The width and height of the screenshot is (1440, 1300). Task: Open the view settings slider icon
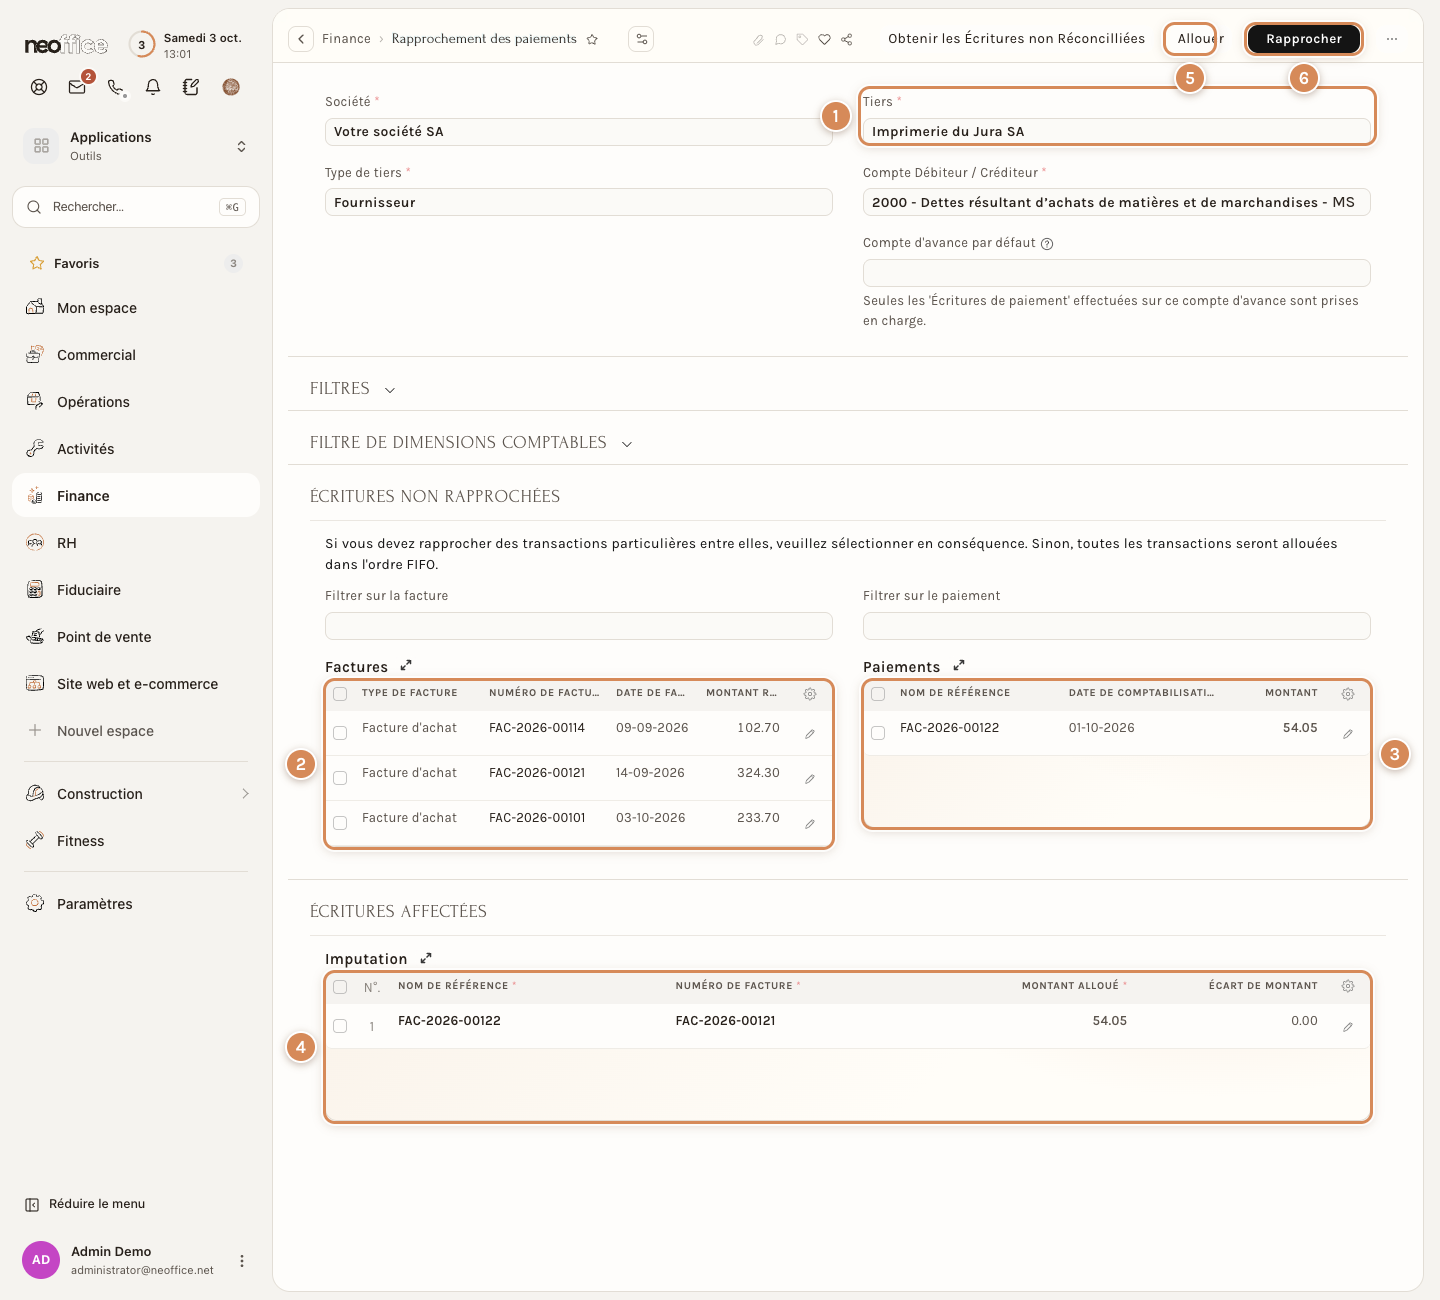coord(641,39)
